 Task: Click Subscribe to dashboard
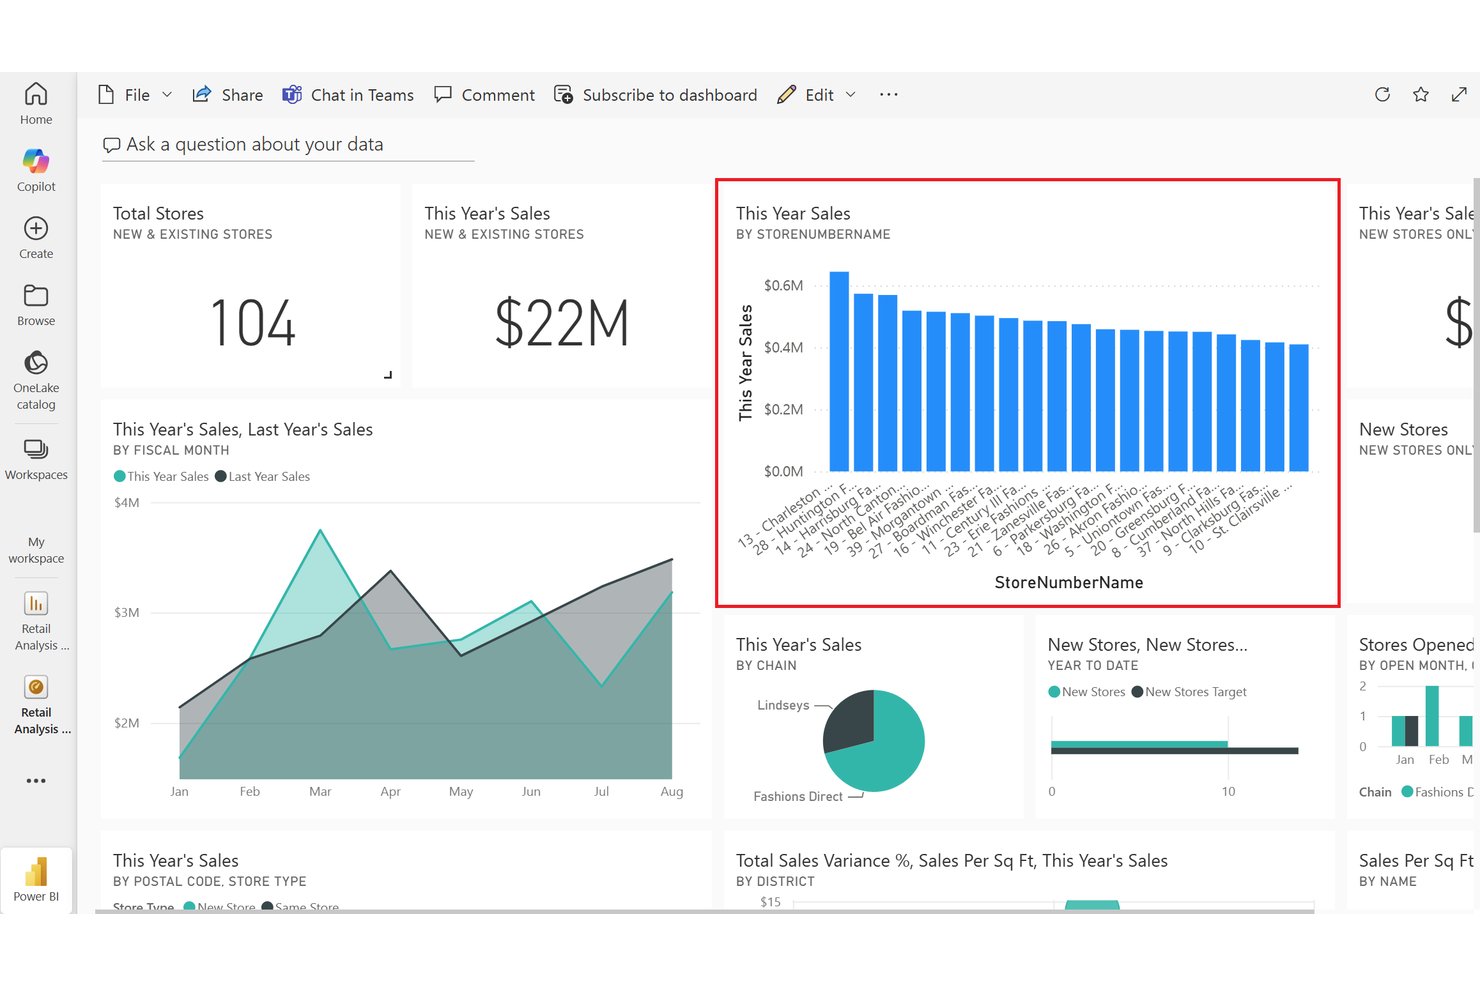[x=656, y=95]
